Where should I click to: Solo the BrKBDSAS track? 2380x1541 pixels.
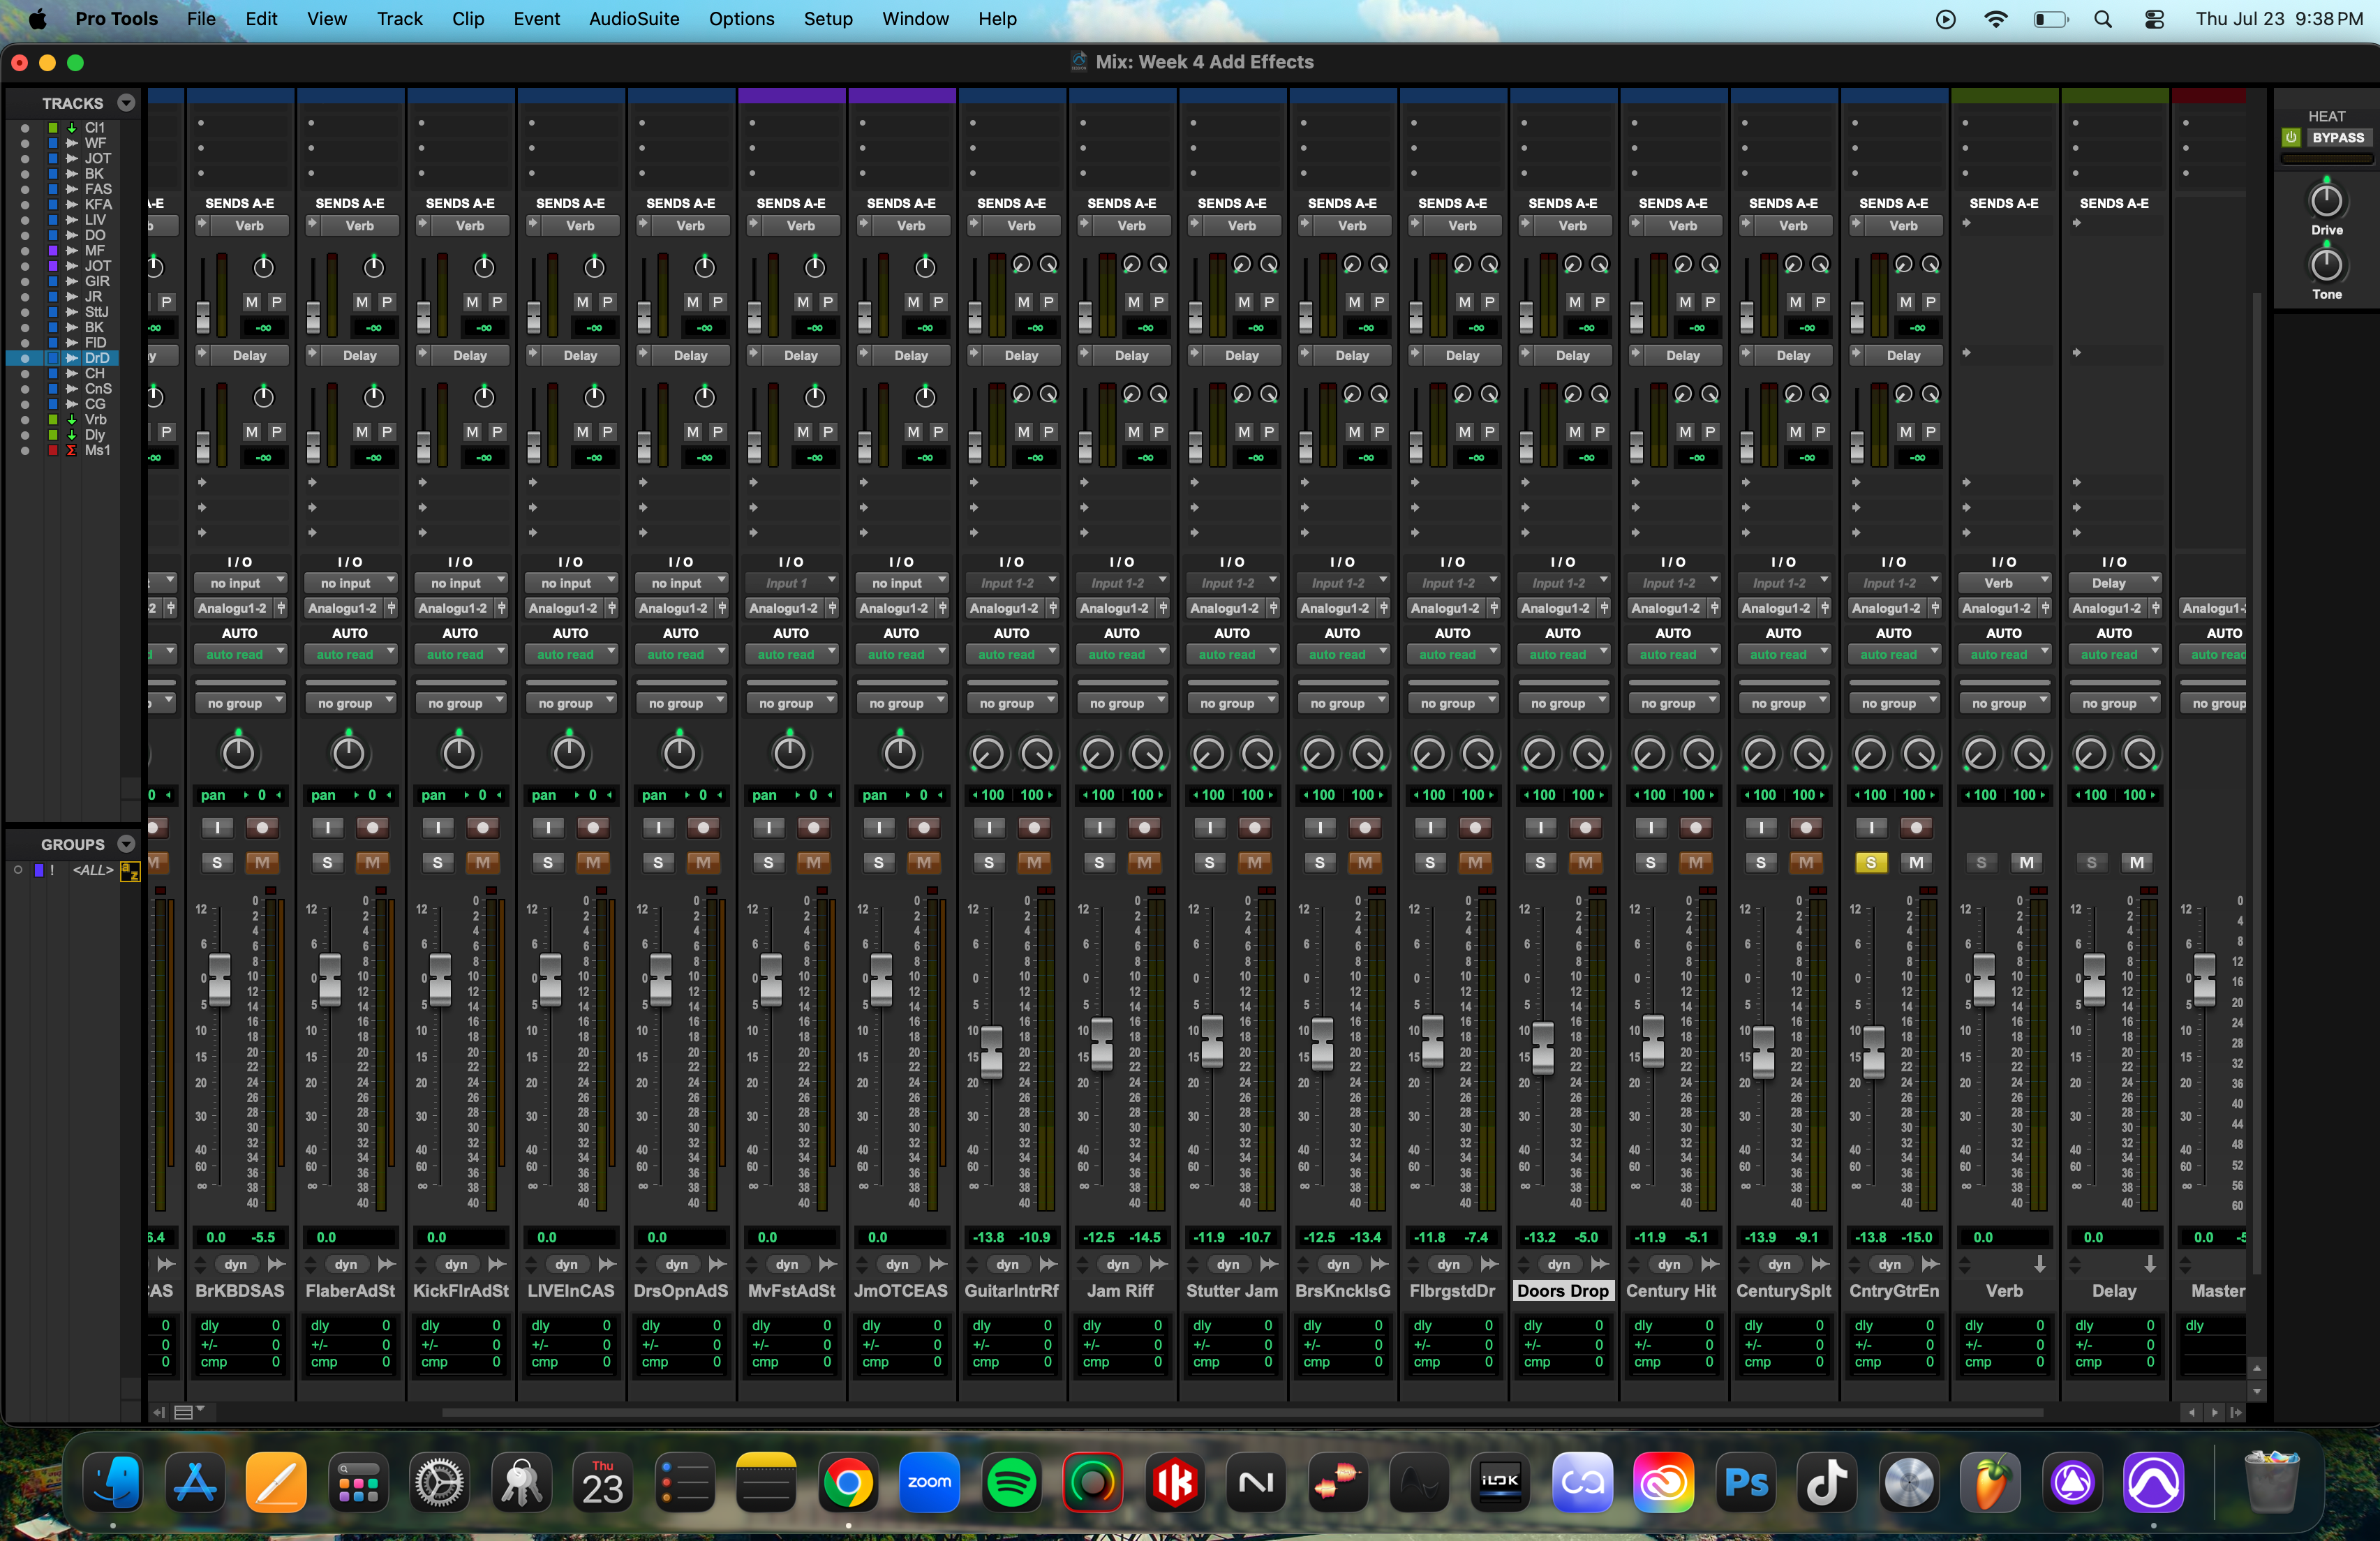pos(217,862)
